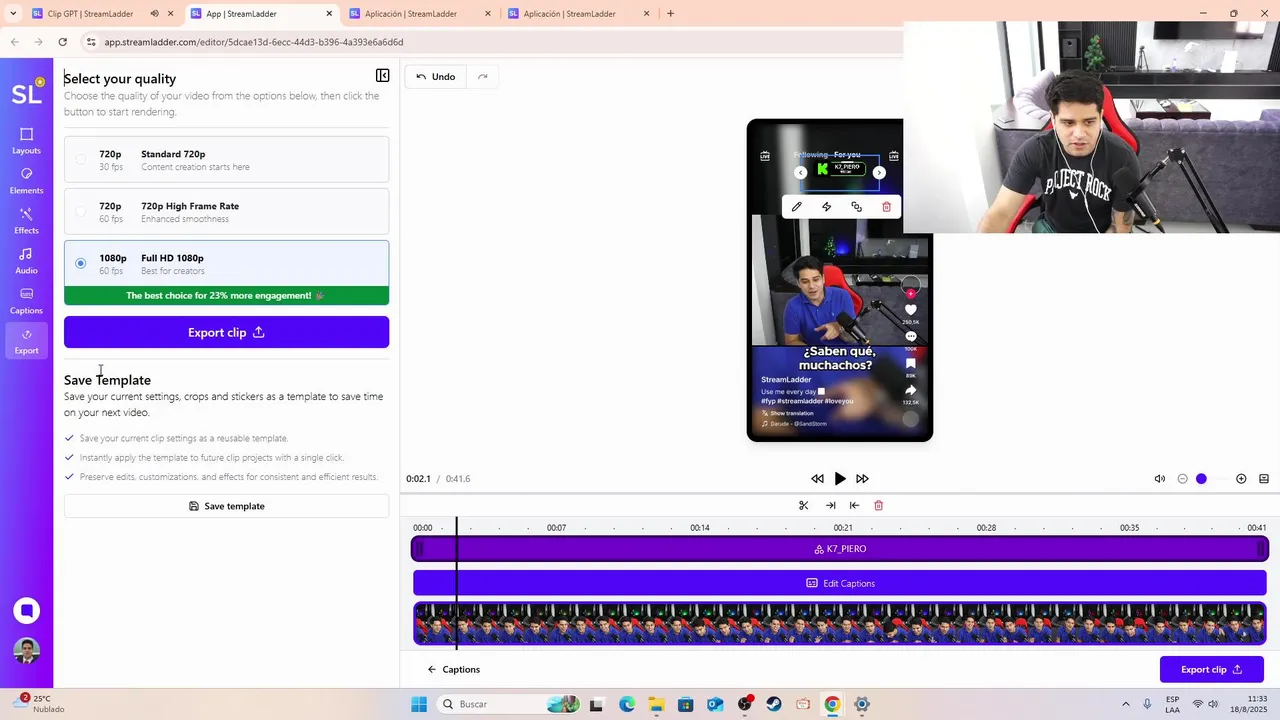
Task: Mute audio on Clip GPT tab
Action: click(154, 14)
